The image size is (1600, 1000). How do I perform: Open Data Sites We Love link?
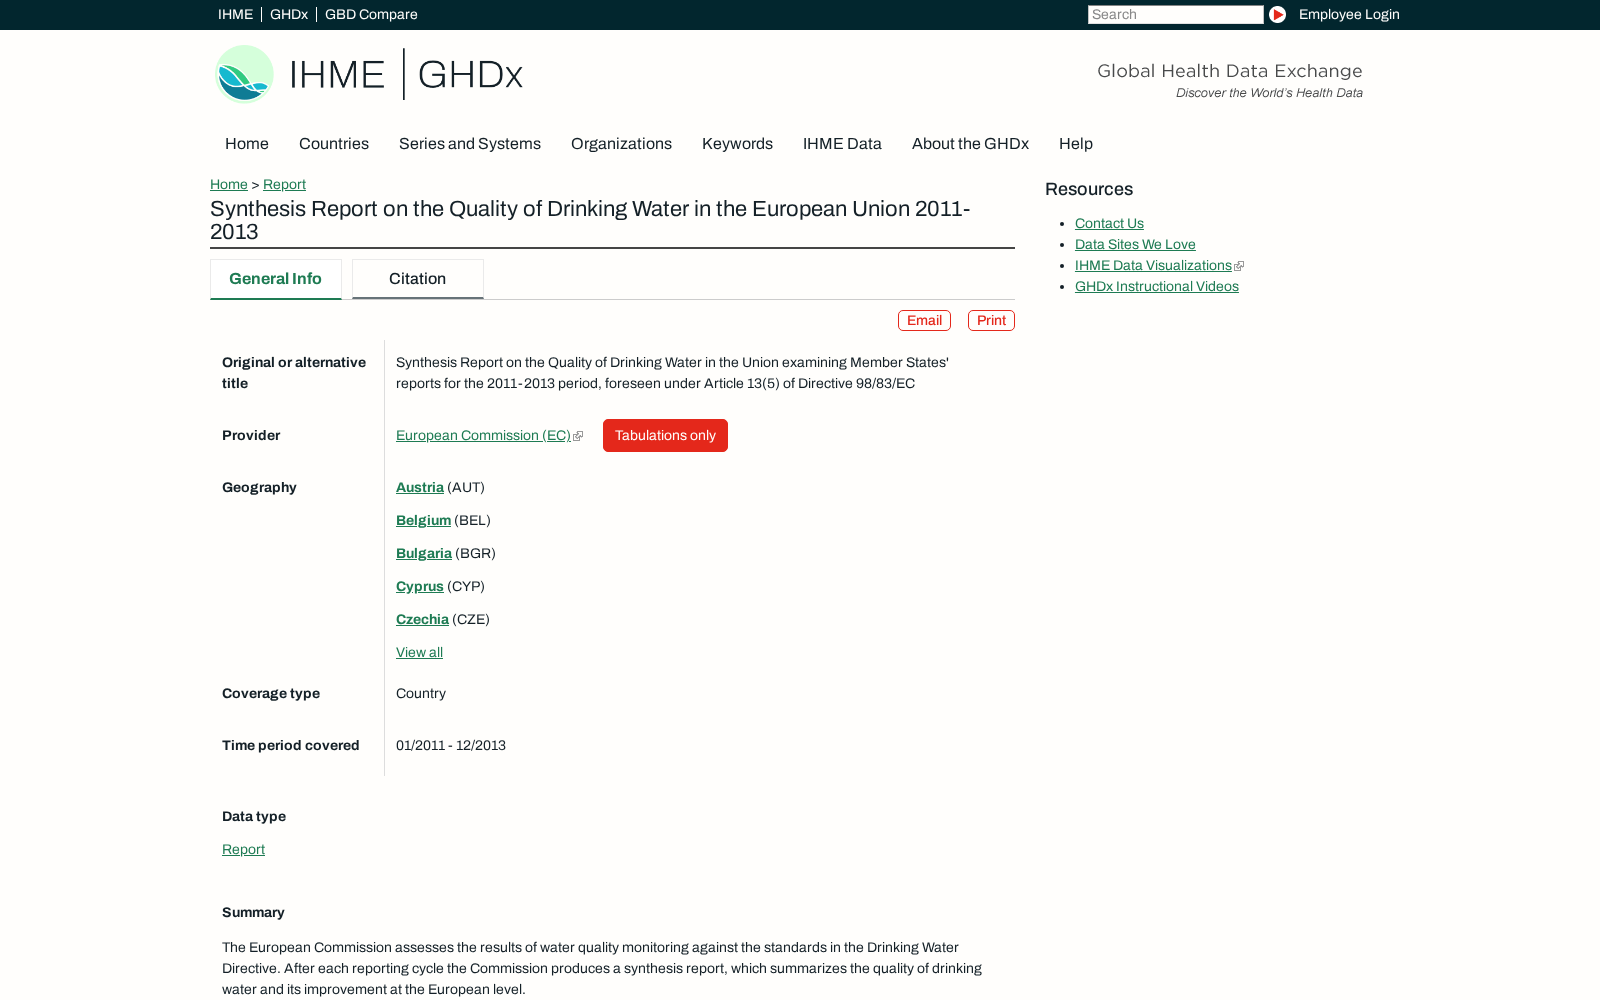[1135, 244]
